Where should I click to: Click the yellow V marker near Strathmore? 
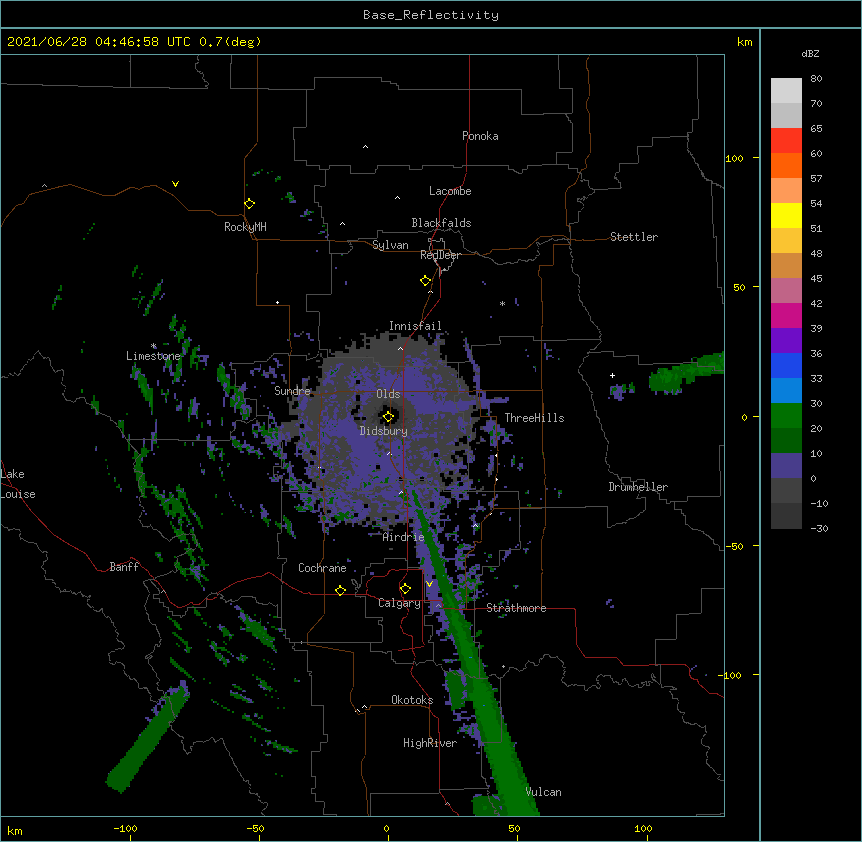pos(429,584)
